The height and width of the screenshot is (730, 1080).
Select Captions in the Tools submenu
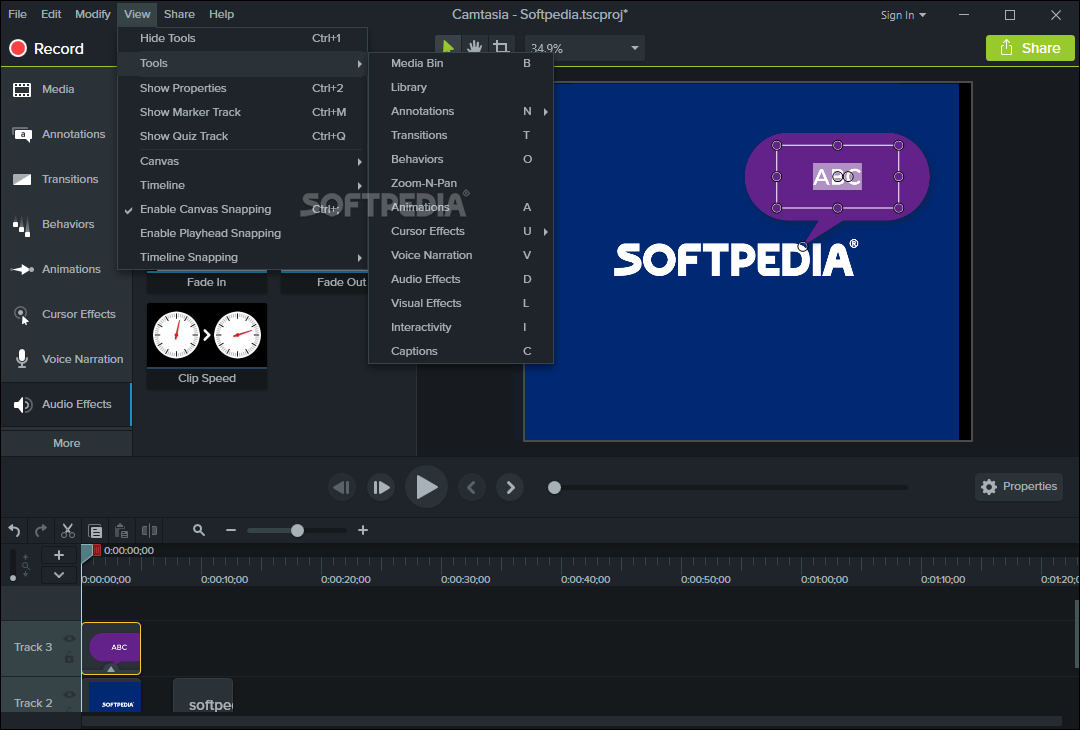(414, 351)
